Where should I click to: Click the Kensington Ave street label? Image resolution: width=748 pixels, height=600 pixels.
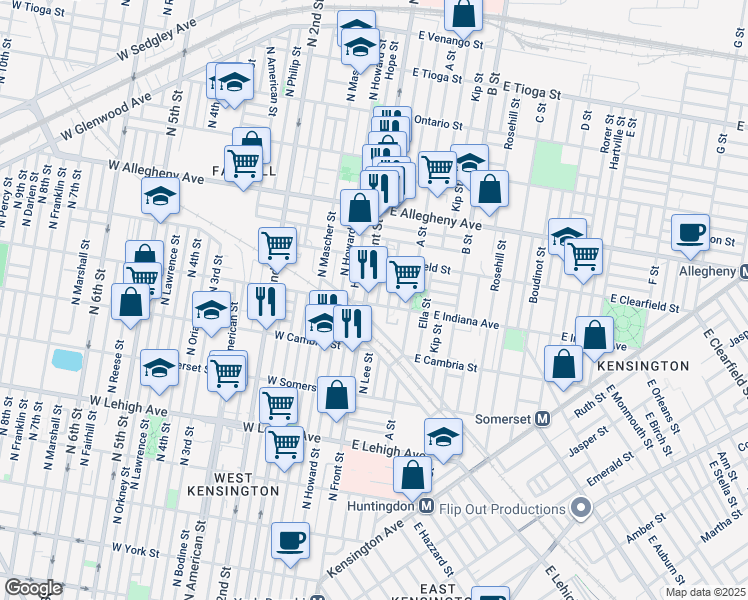[364, 549]
